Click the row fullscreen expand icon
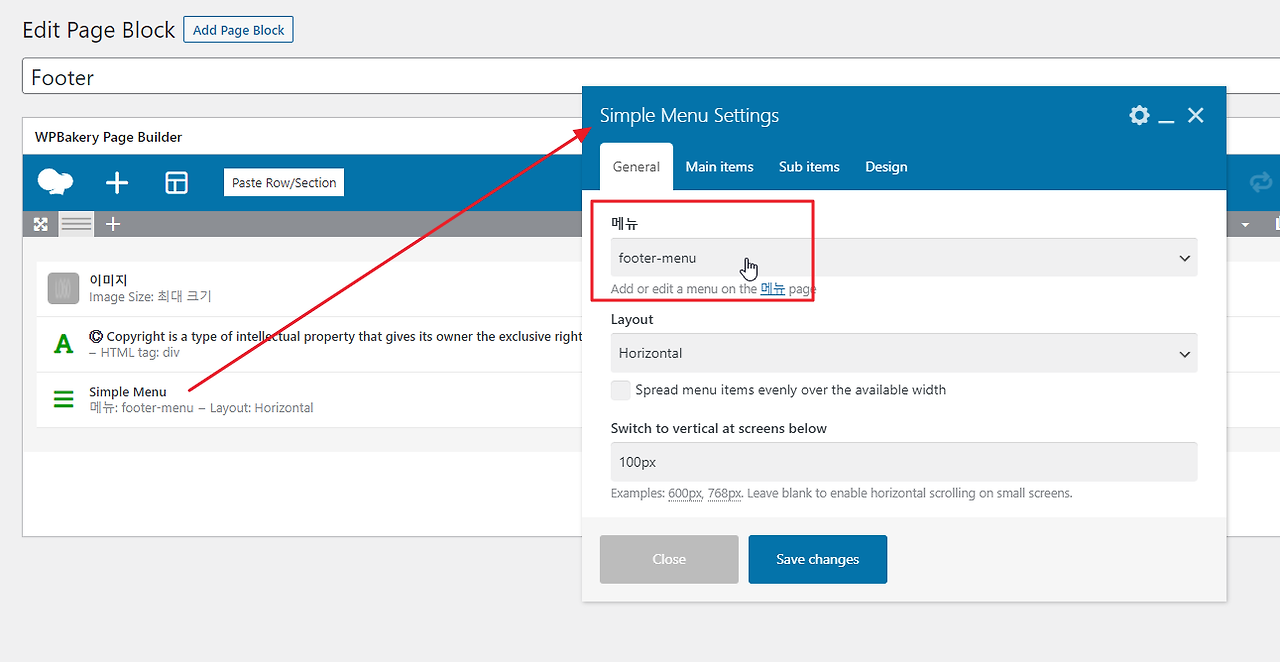The height and width of the screenshot is (662, 1280). (x=41, y=224)
